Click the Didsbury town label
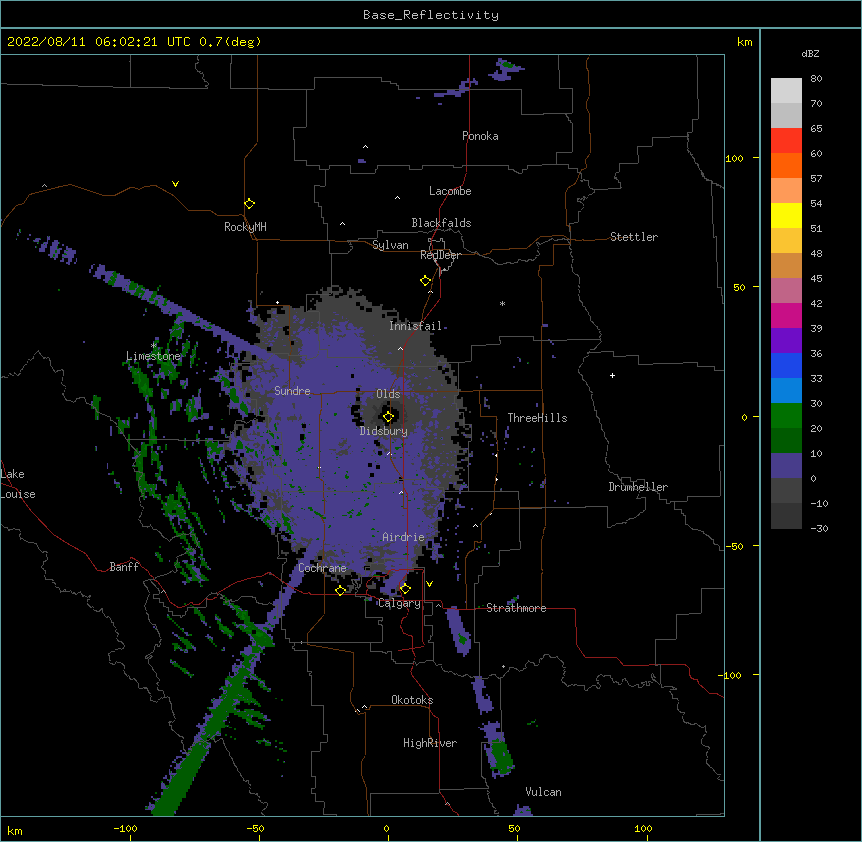 click(x=384, y=431)
